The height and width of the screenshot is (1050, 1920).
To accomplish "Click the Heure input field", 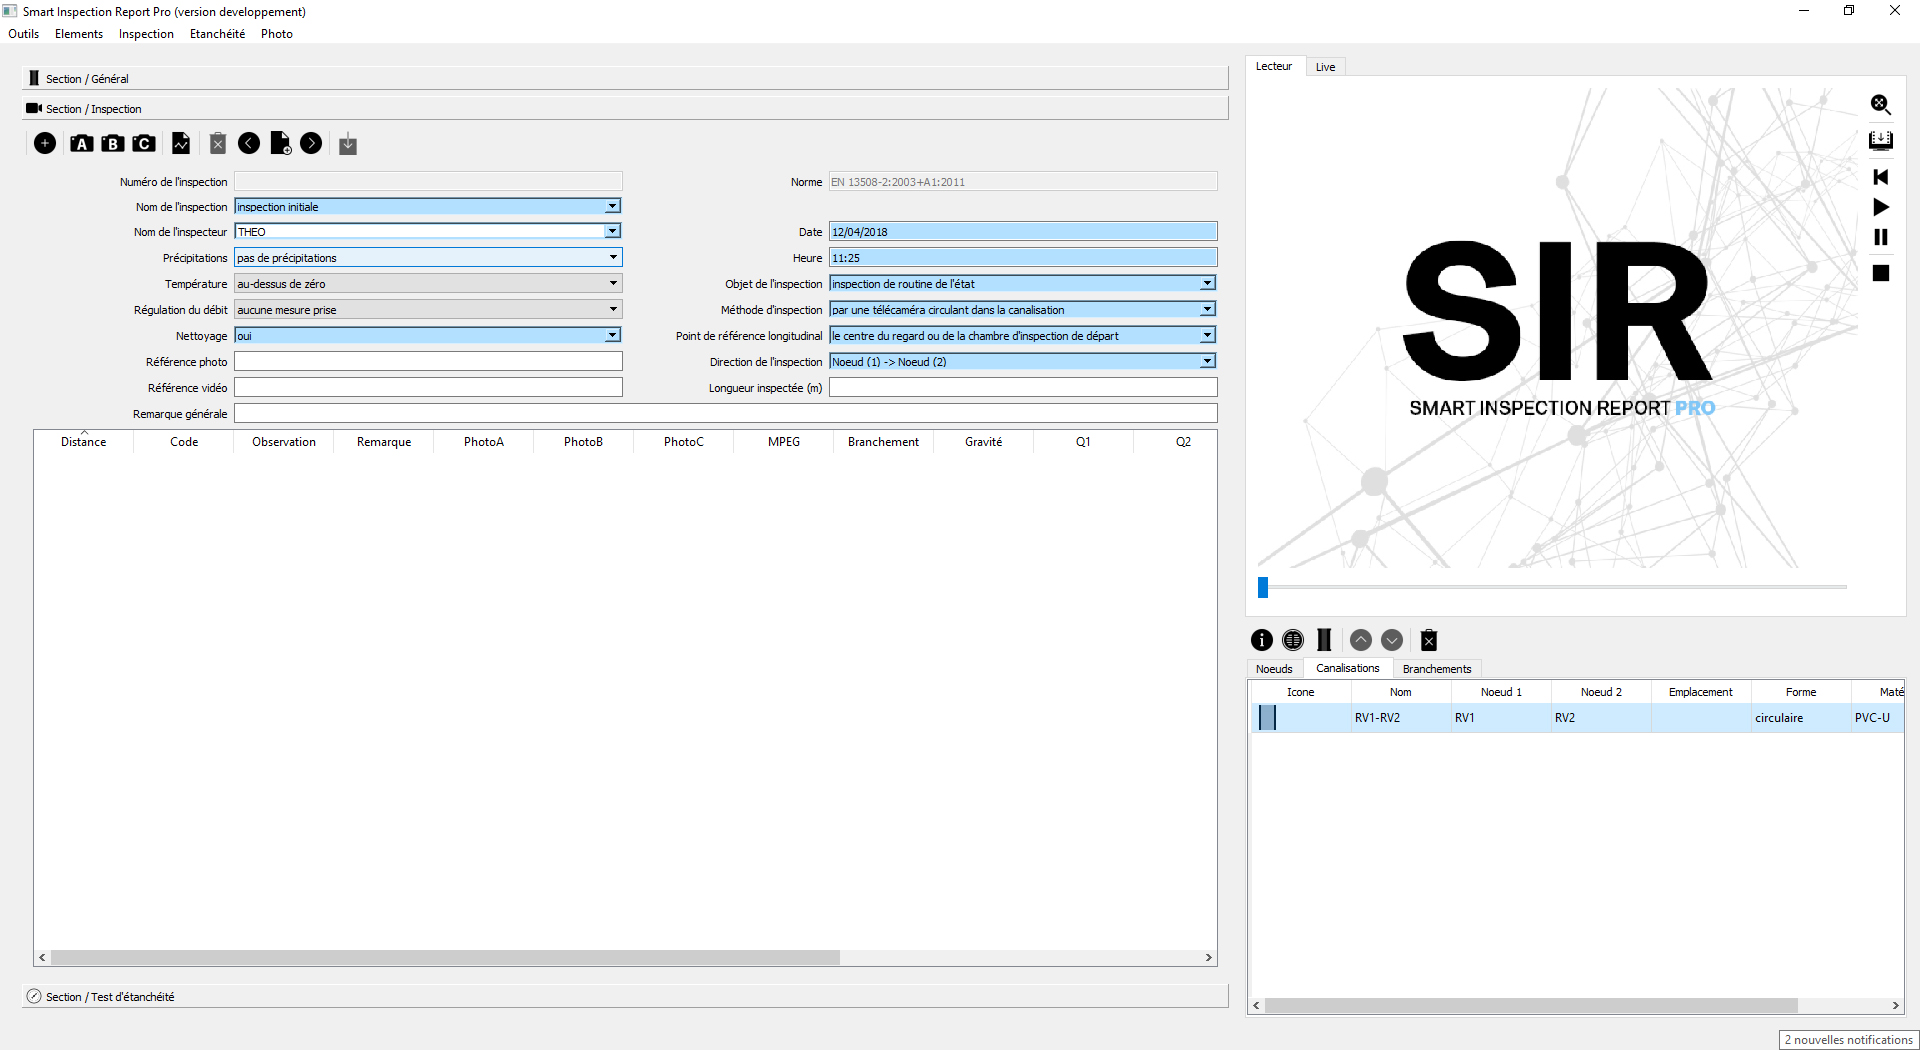I will pos(1023,258).
